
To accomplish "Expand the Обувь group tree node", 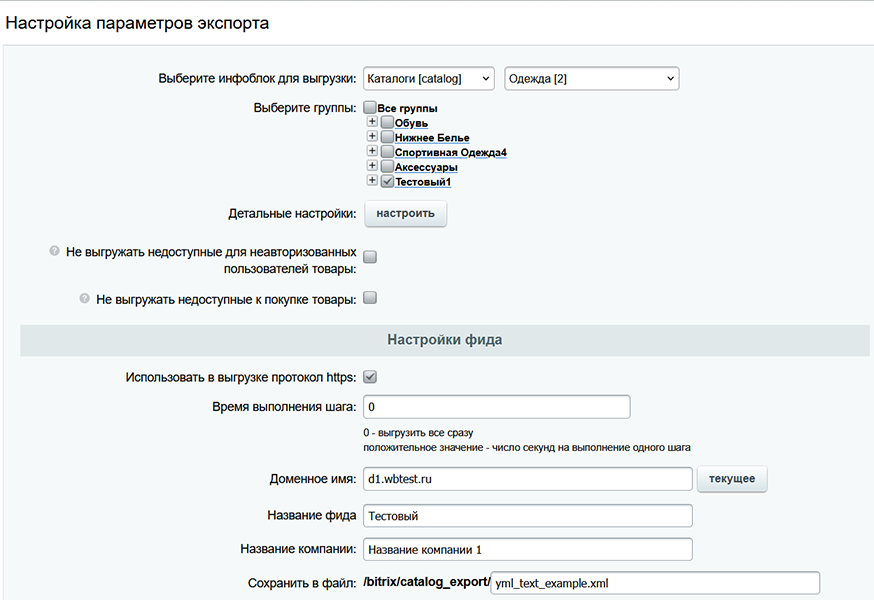I will tap(373, 122).
